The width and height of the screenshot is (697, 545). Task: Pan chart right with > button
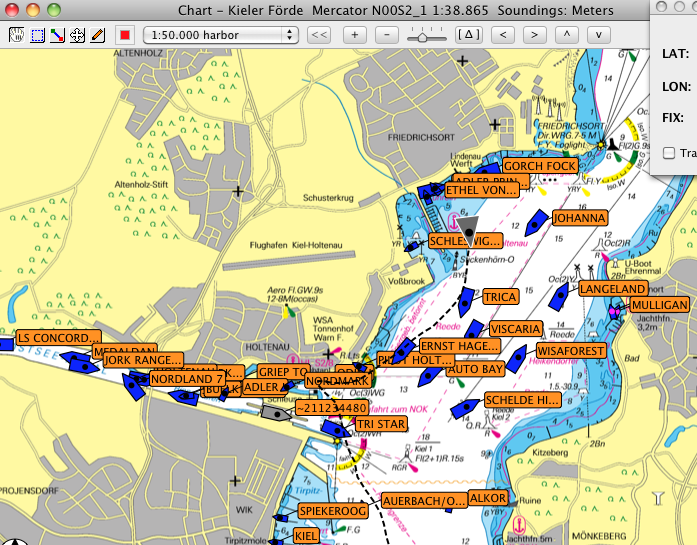point(535,35)
